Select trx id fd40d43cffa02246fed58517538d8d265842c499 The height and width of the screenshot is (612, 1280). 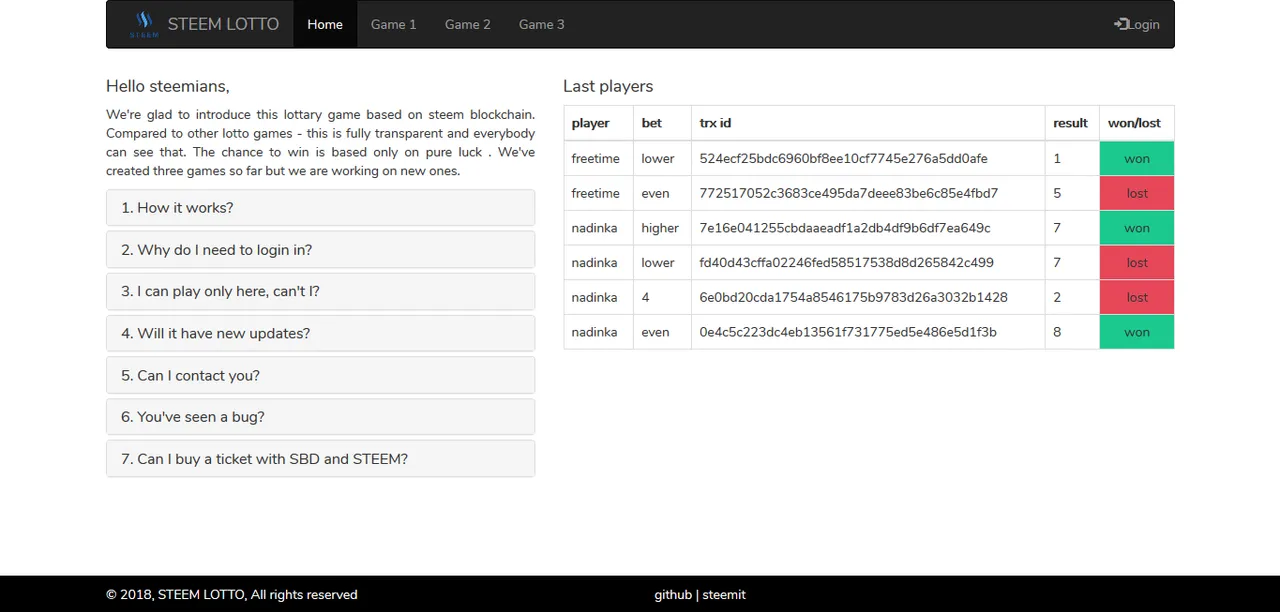coord(847,262)
